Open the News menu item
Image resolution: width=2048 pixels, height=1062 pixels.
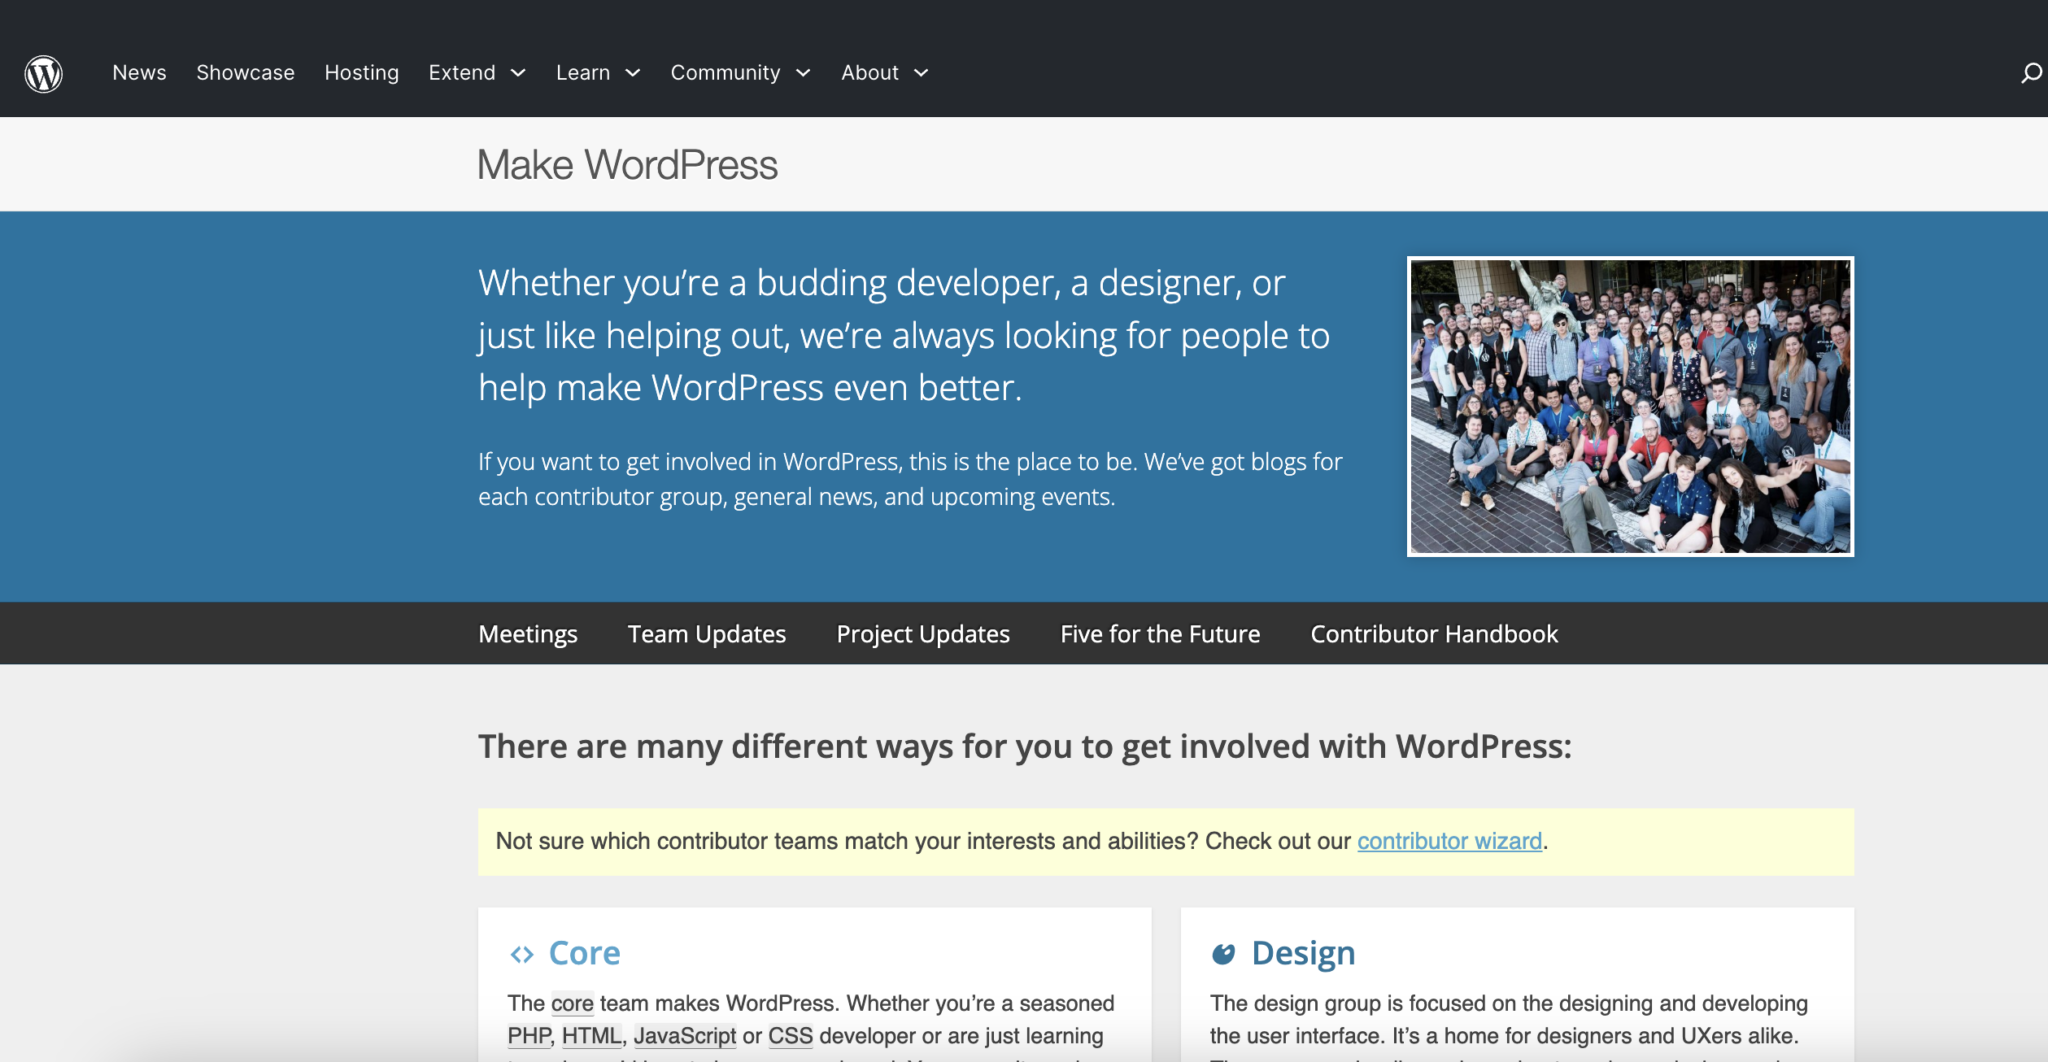coord(139,72)
